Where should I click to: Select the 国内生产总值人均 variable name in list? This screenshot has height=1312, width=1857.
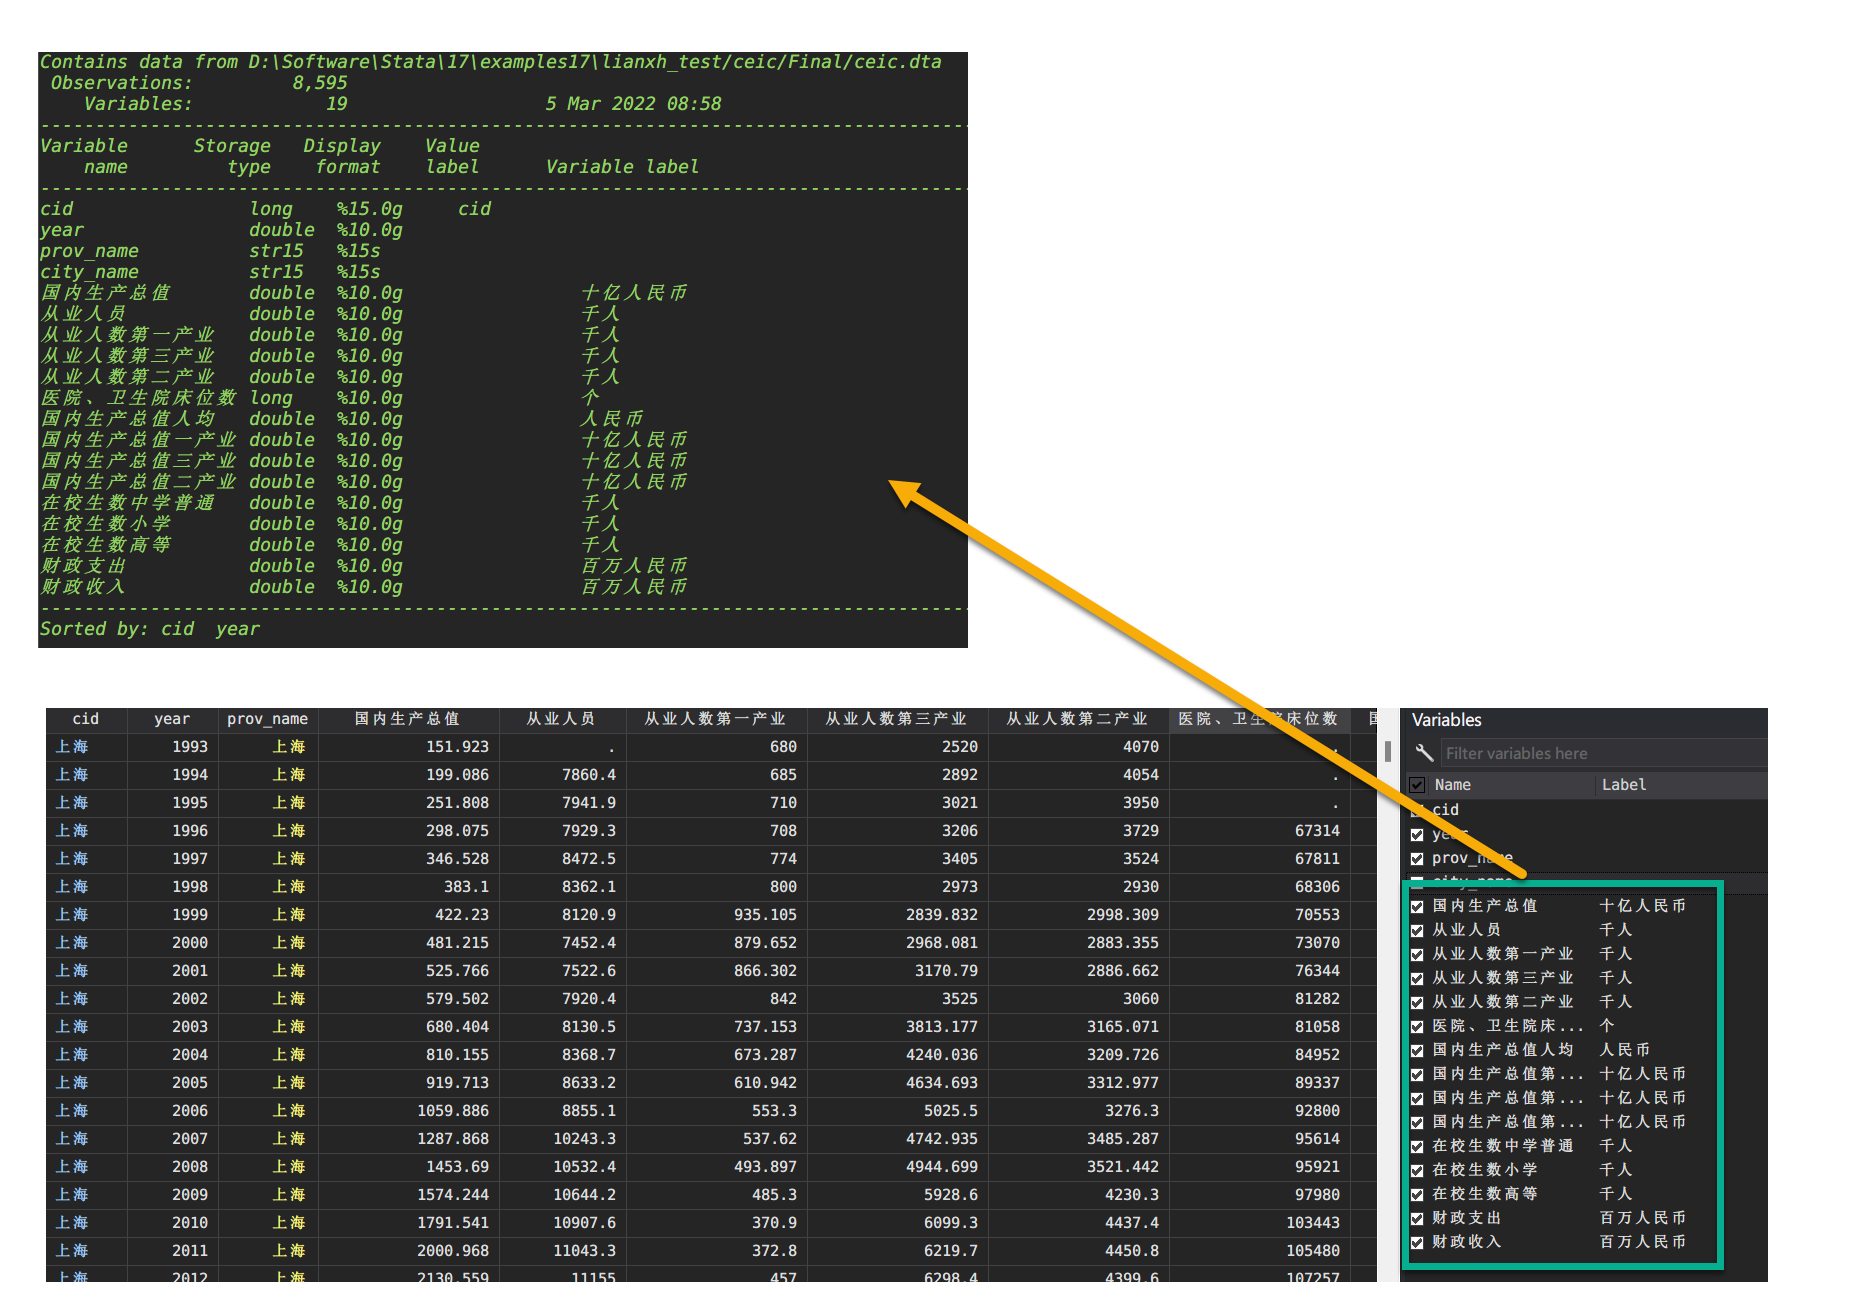1502,1050
